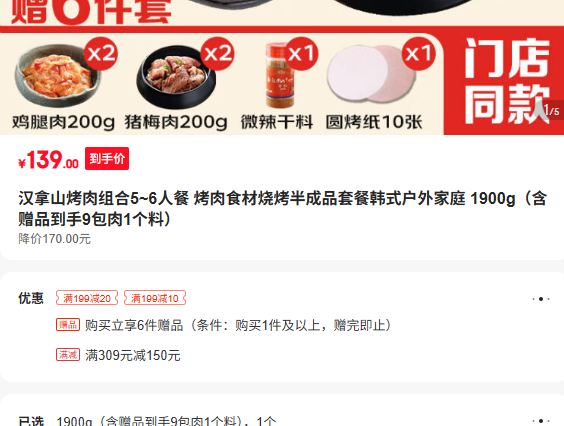Screen dimensions: 564x426
Task: Expand the 已选 specification three-dot menu
Action: 541,421
